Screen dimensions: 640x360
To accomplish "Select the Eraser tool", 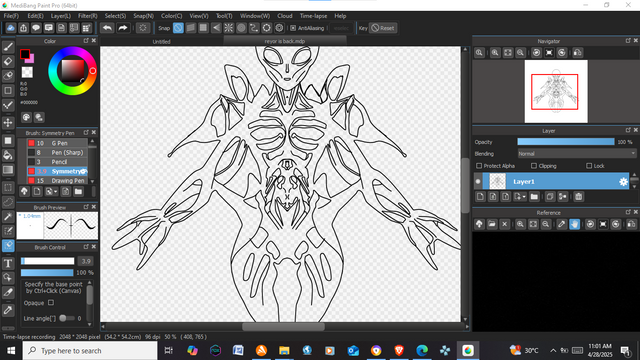I will 8,62.
